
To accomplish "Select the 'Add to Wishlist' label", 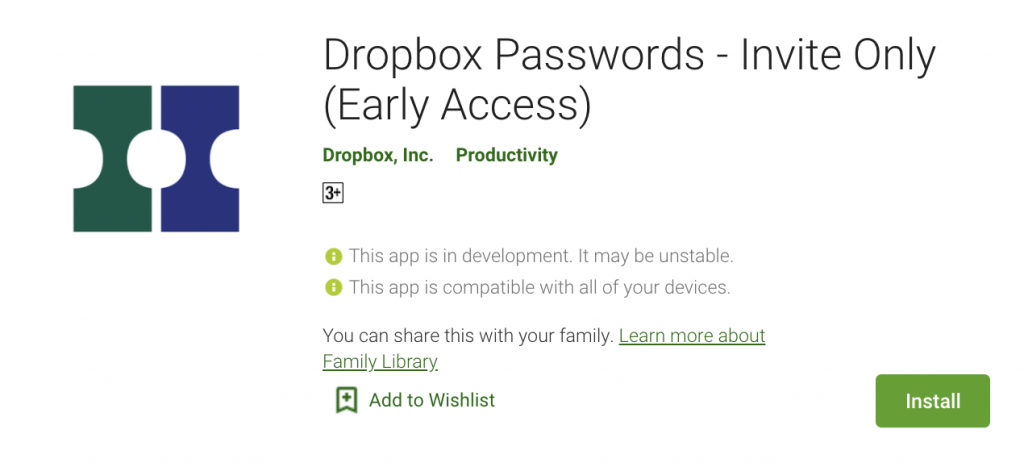I will (432, 400).
